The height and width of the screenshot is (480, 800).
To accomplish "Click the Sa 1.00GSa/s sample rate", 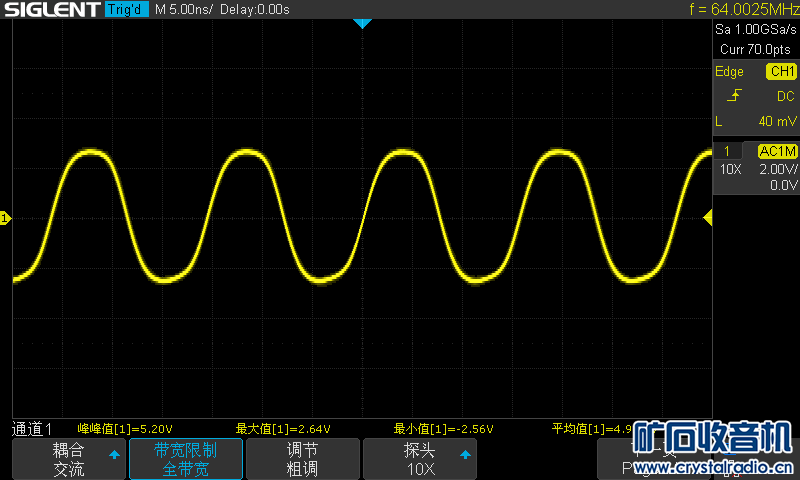I will click(756, 30).
